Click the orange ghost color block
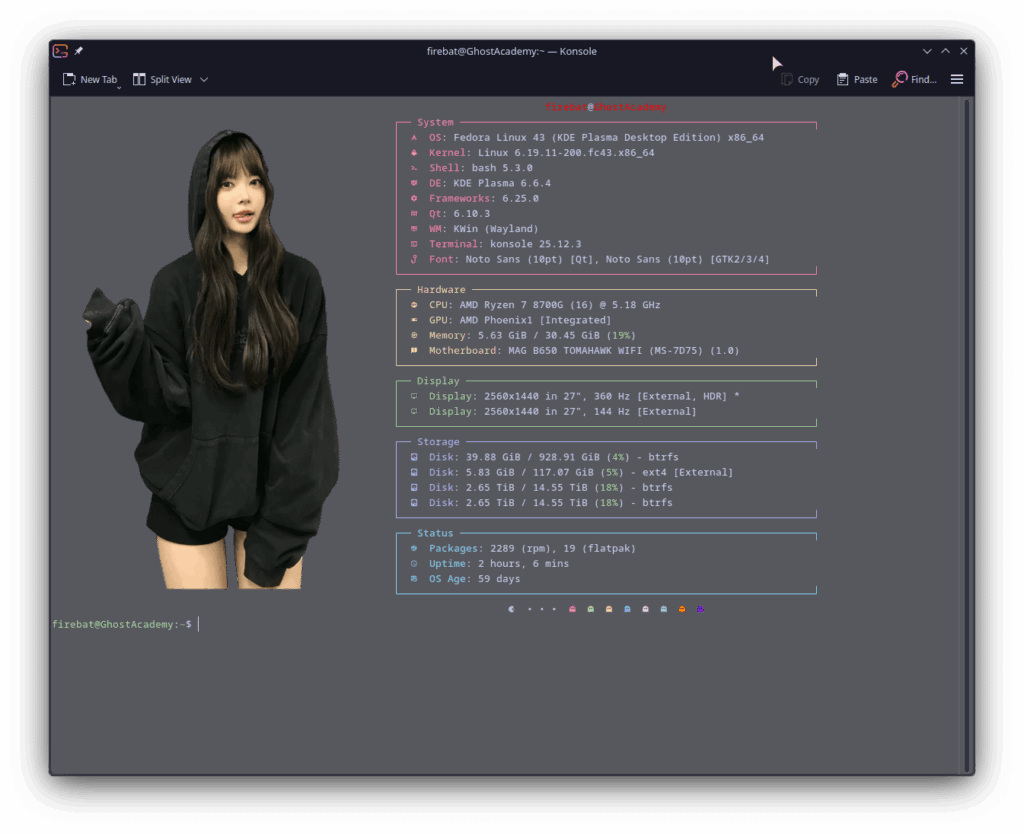 point(682,608)
